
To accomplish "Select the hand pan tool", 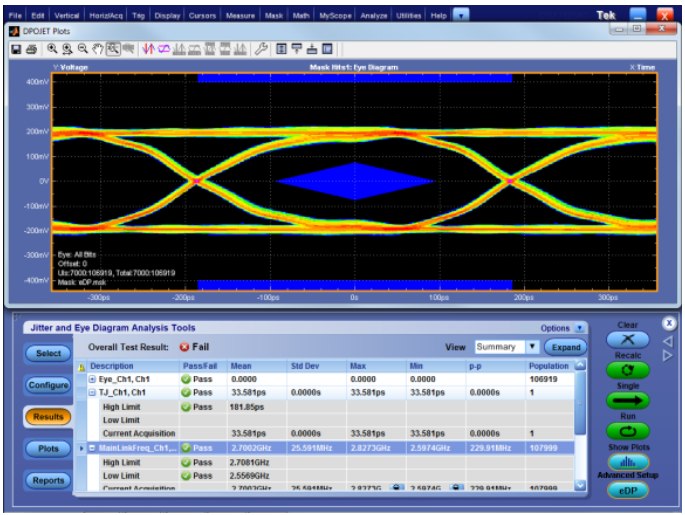I will (x=97, y=48).
